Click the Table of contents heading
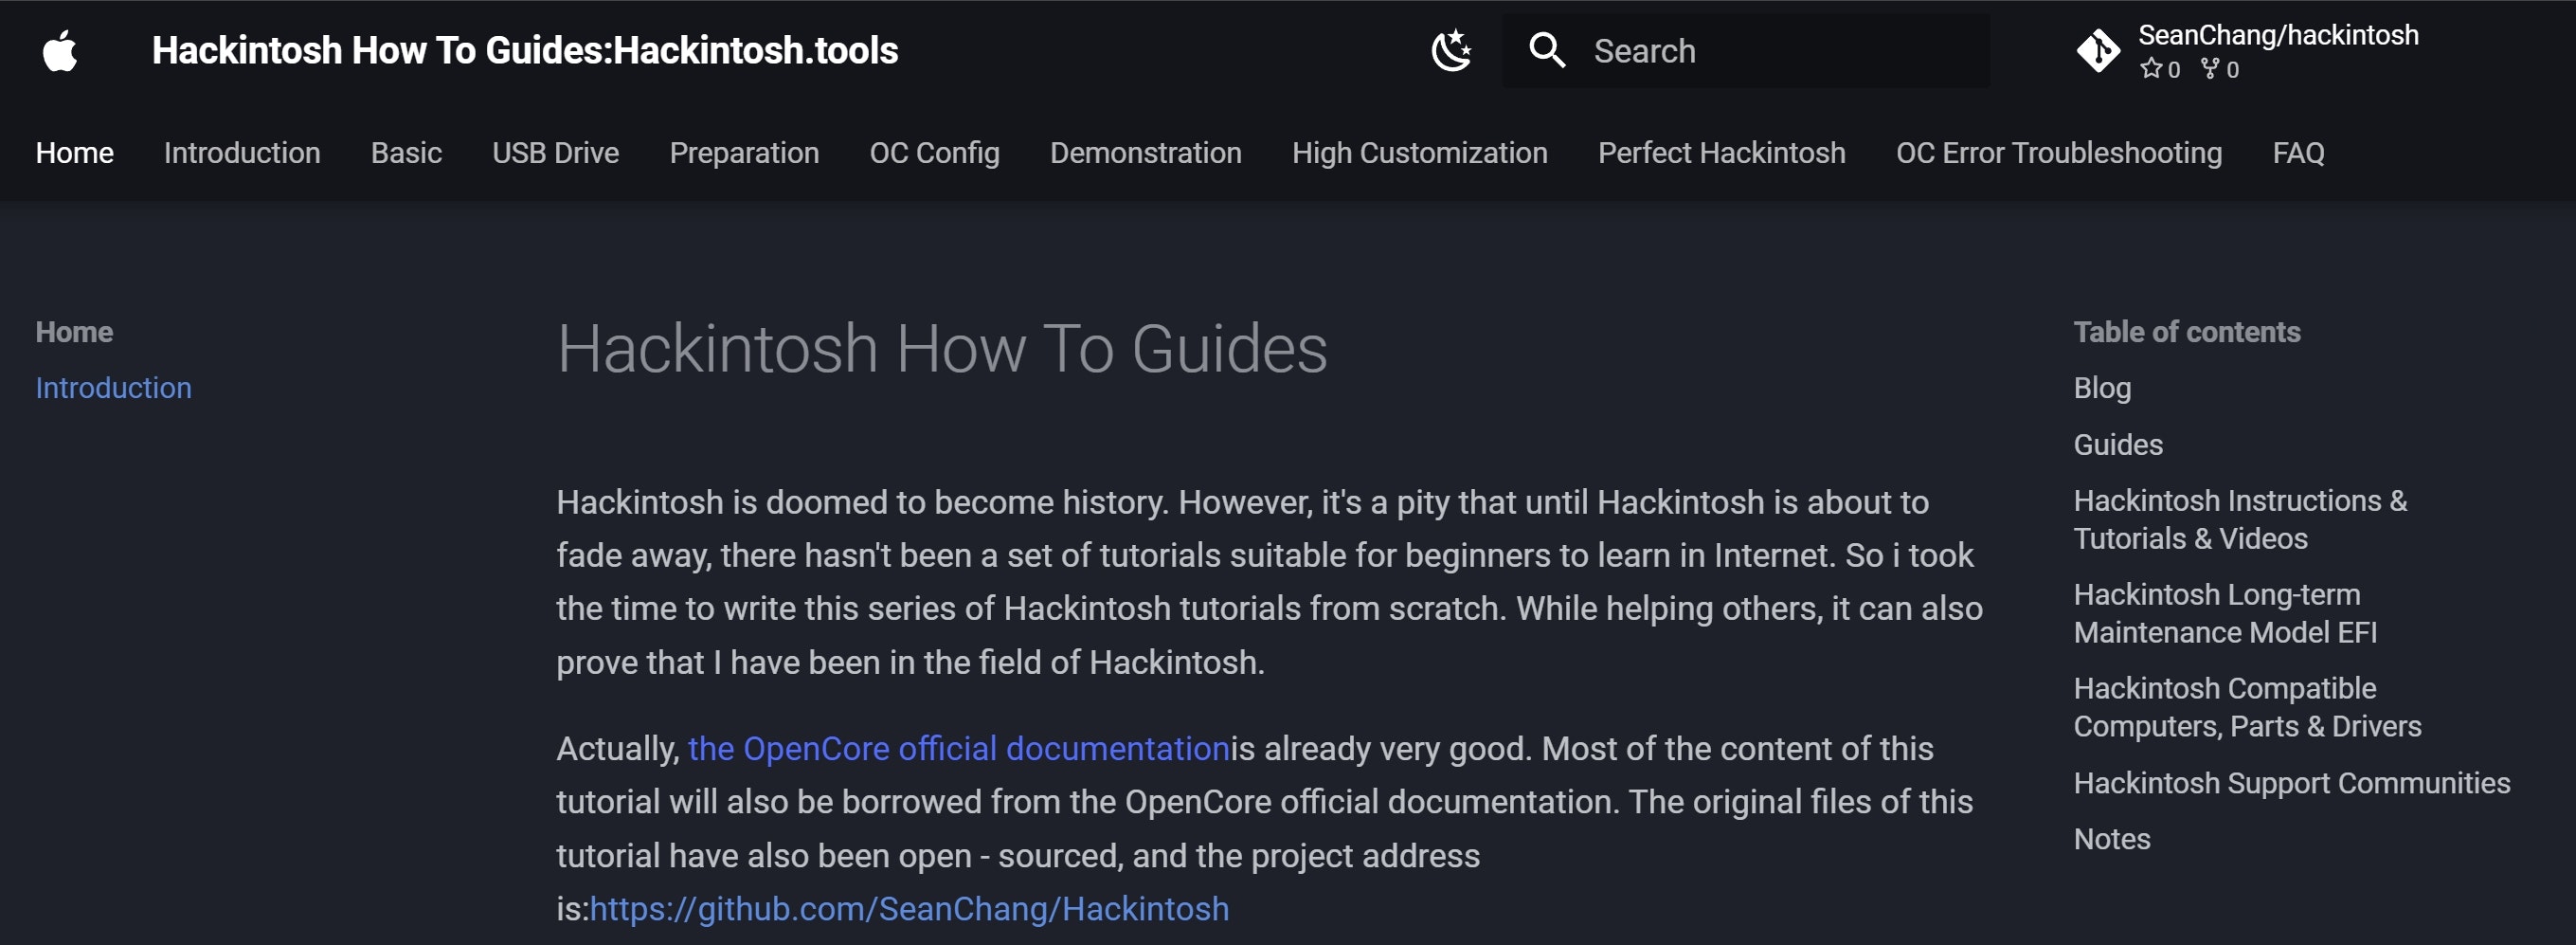Screen dimensions: 2576x945 click(2187, 332)
